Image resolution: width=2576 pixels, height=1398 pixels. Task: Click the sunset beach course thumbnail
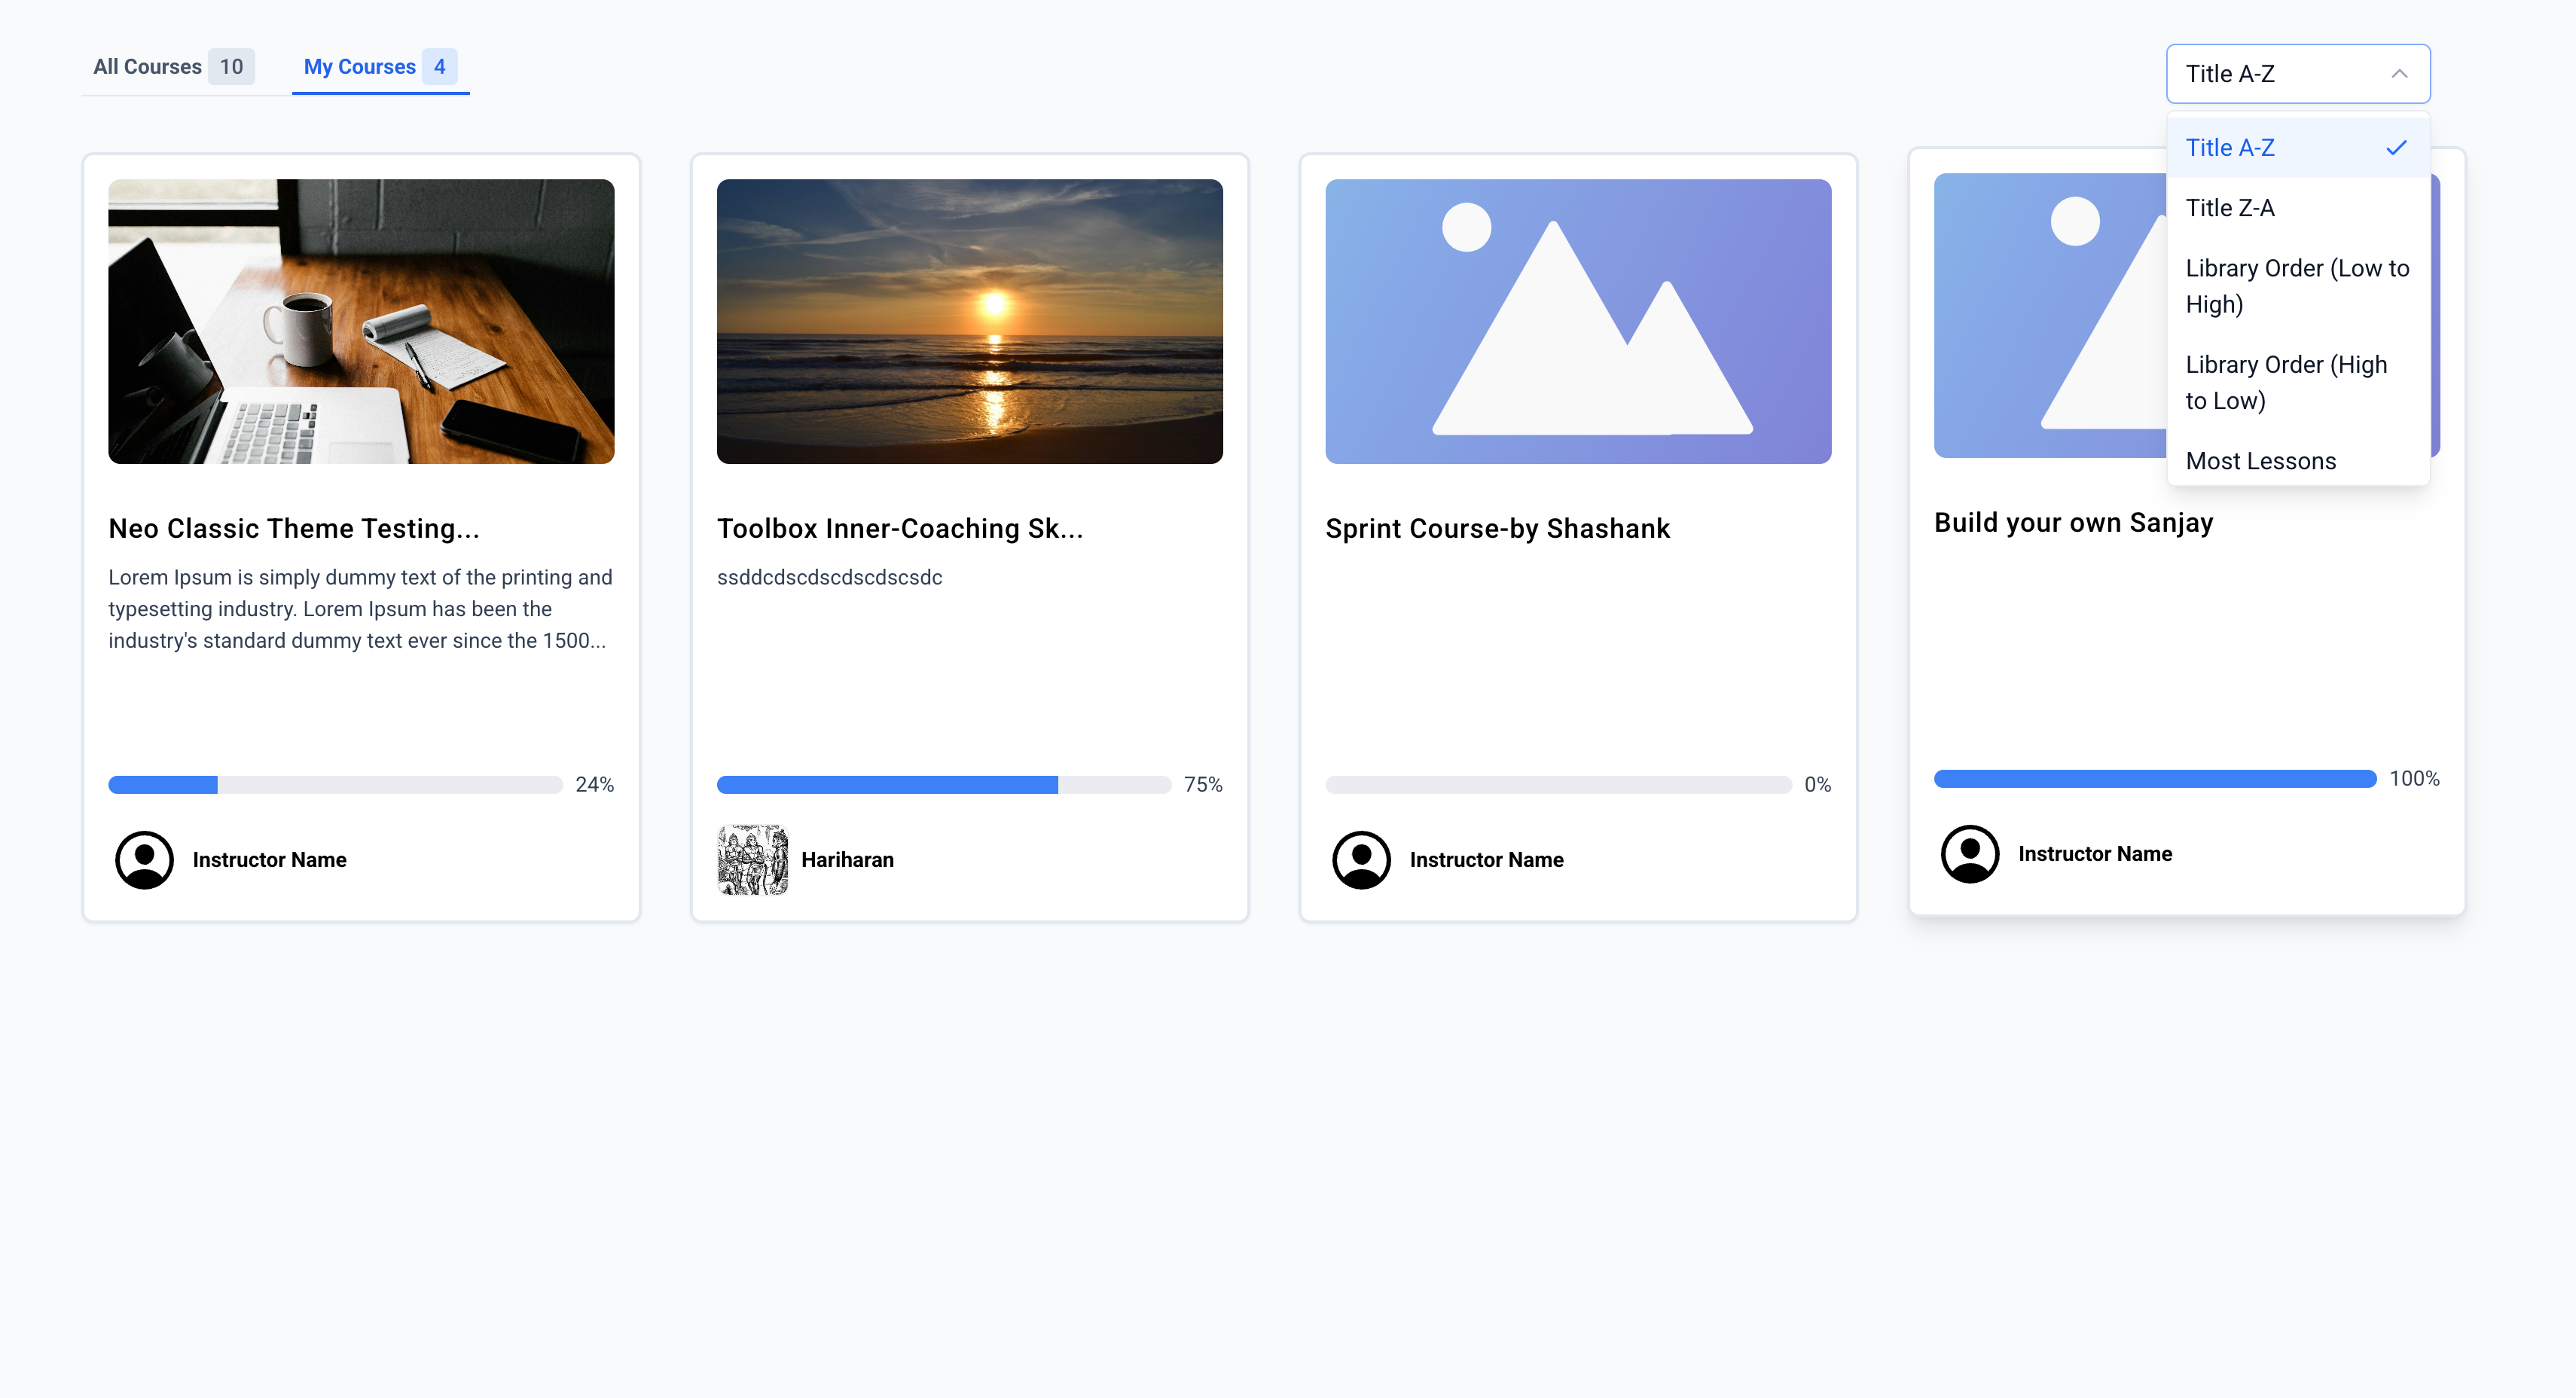coord(969,321)
